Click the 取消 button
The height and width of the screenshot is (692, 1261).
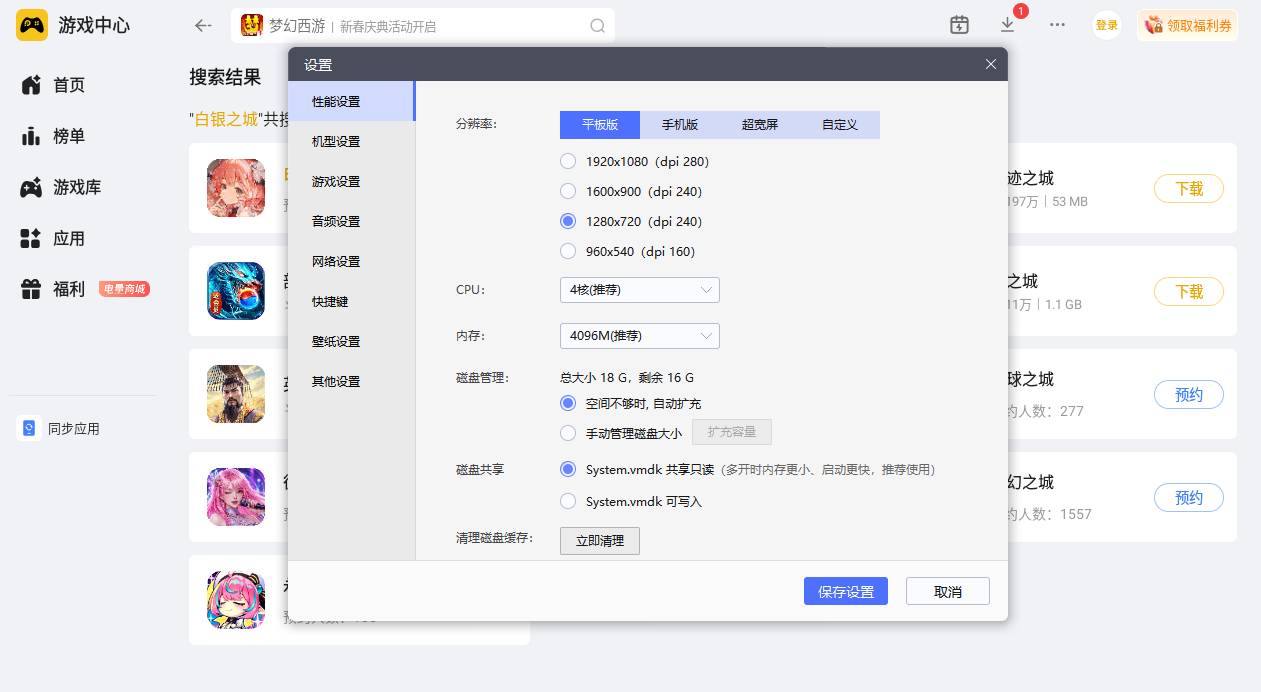(948, 591)
